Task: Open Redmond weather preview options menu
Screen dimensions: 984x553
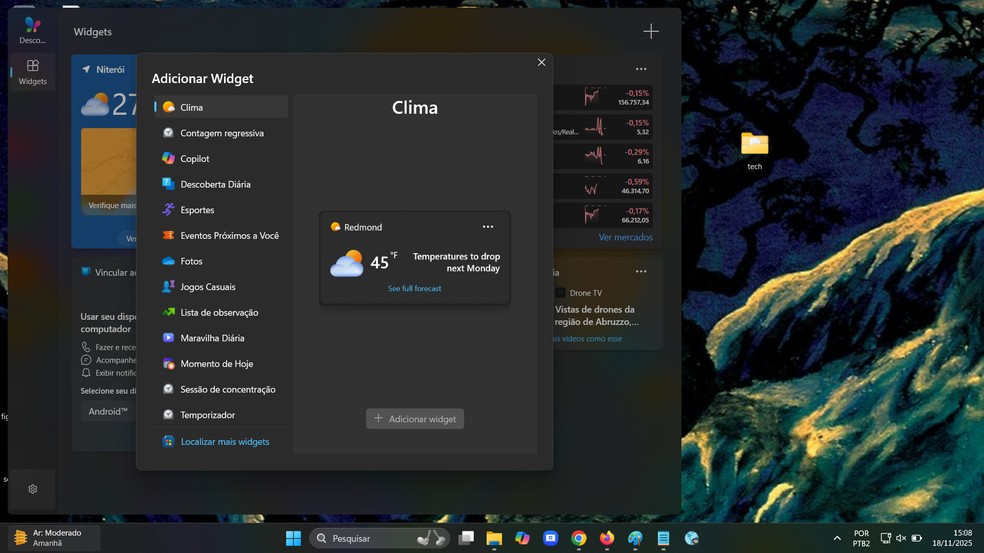Action: (488, 227)
